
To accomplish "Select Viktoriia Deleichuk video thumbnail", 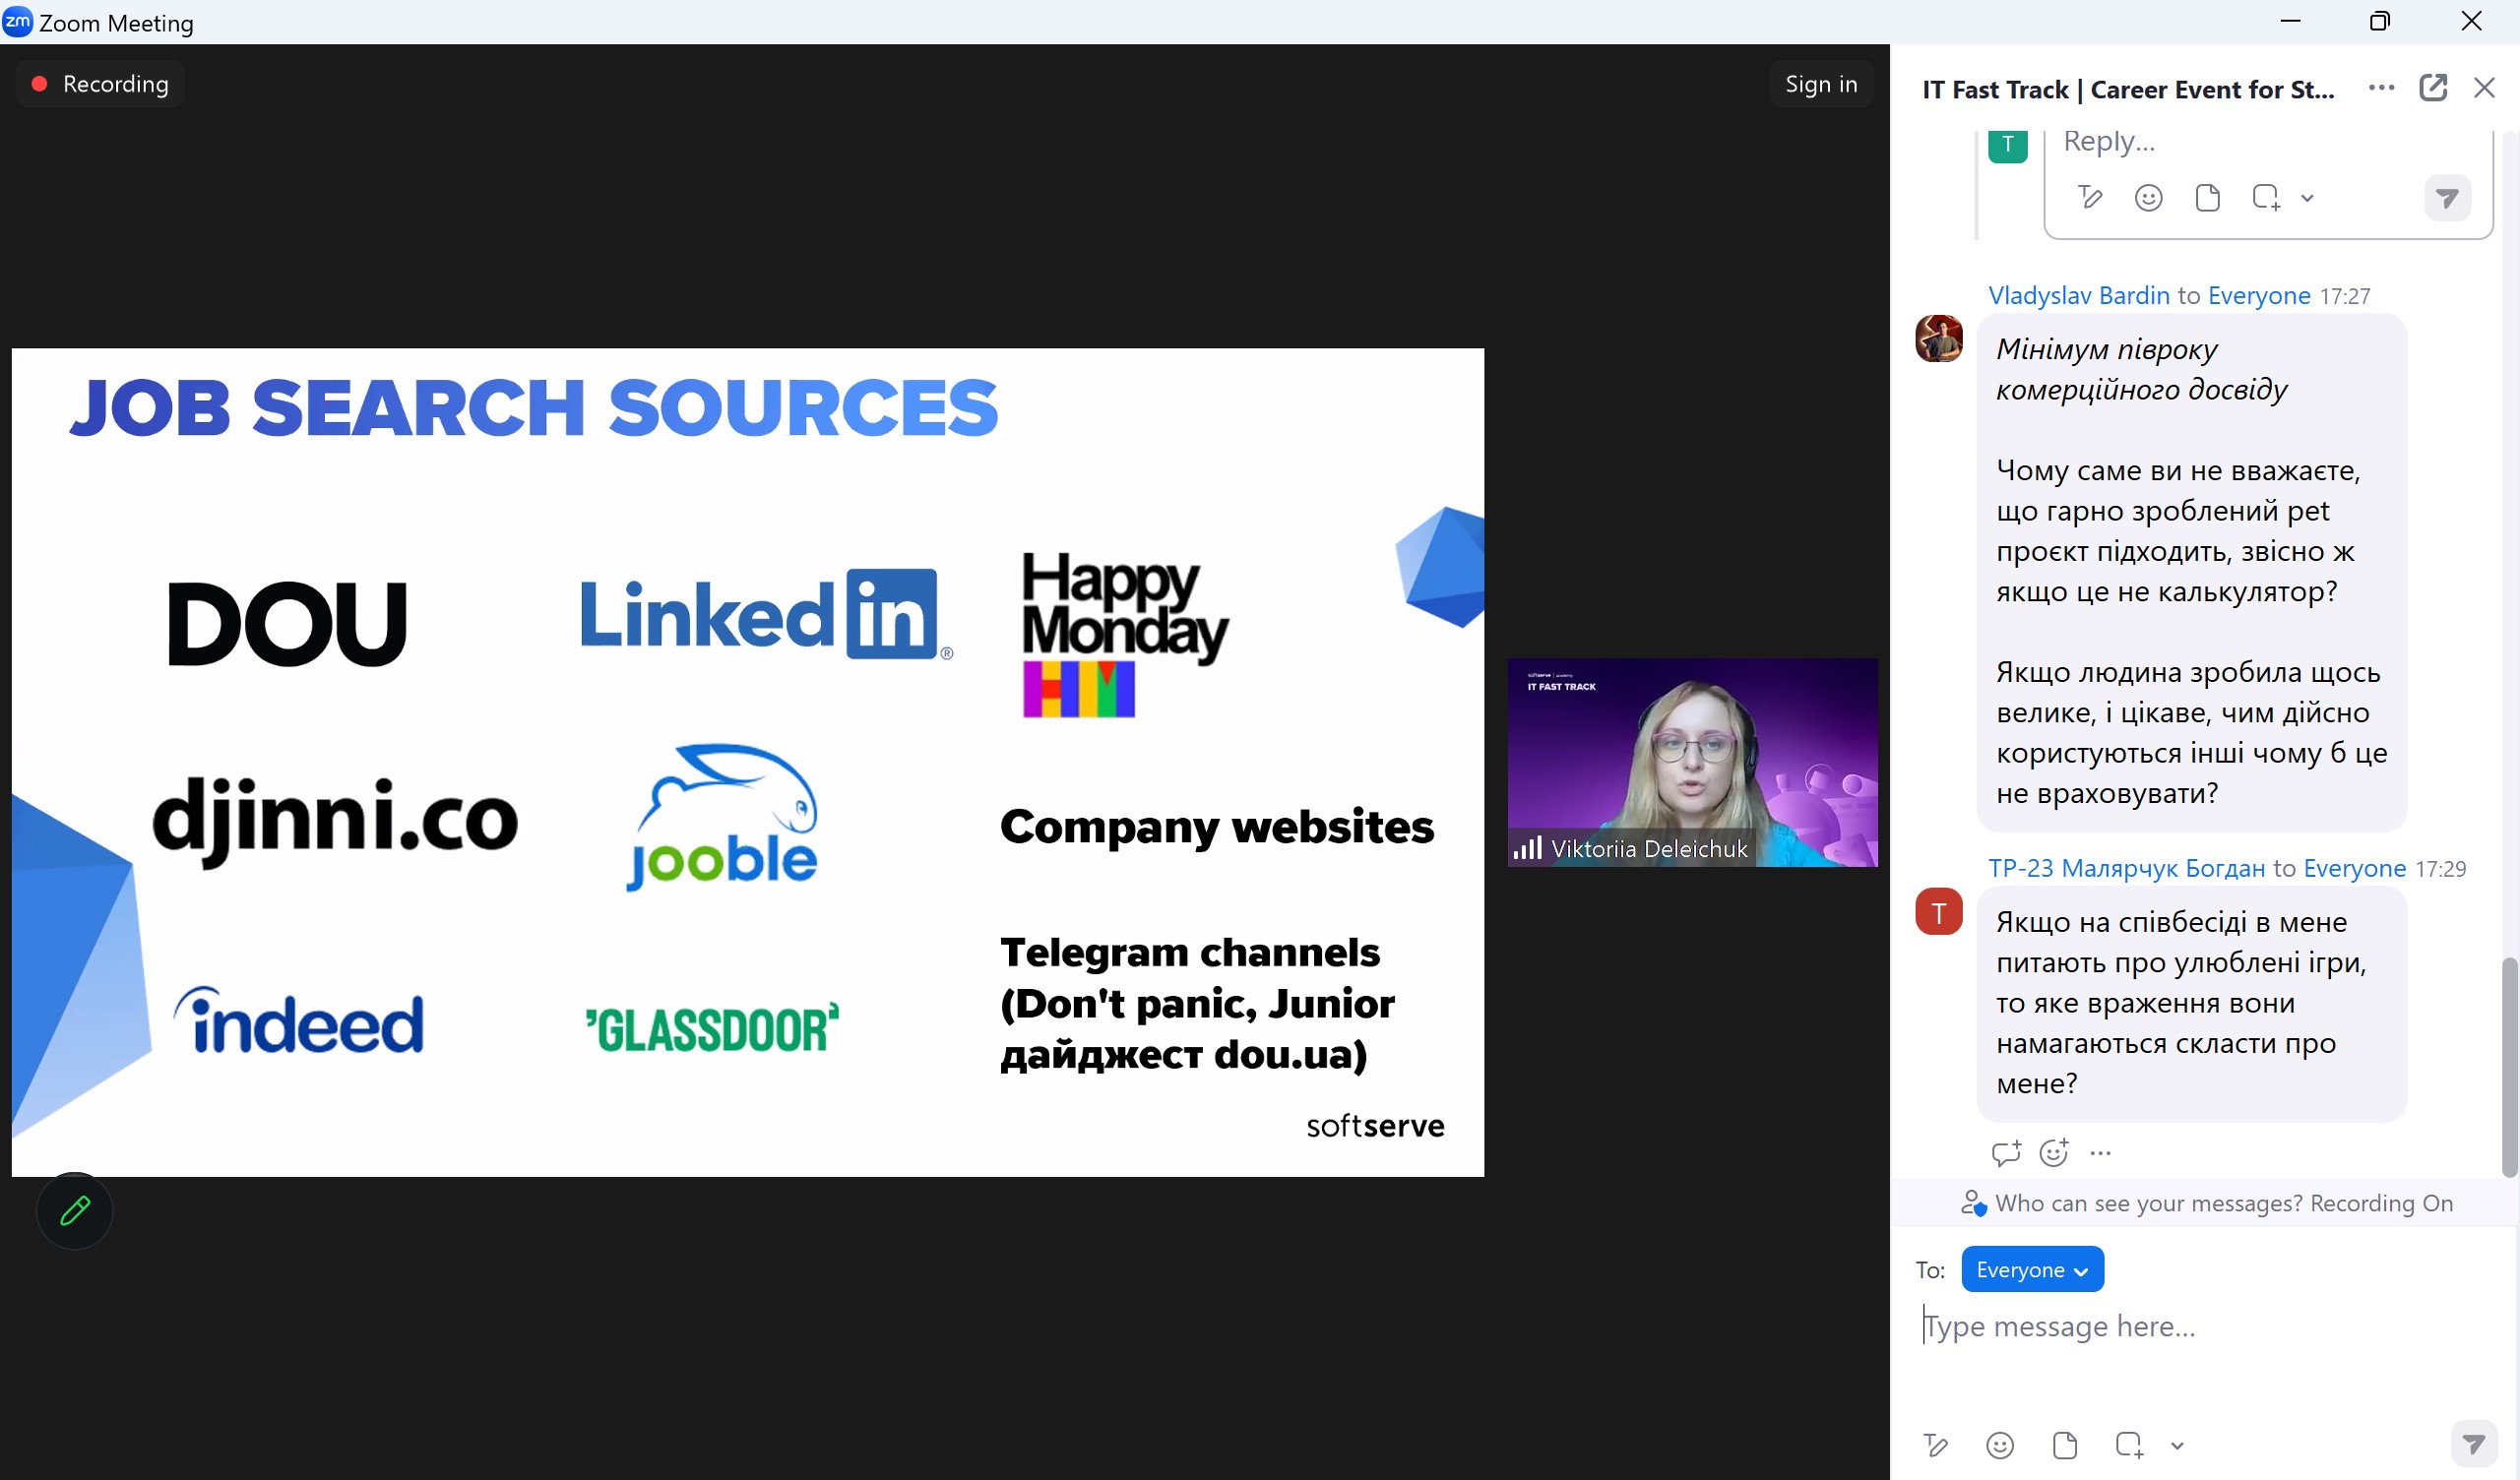I will pos(1692,762).
